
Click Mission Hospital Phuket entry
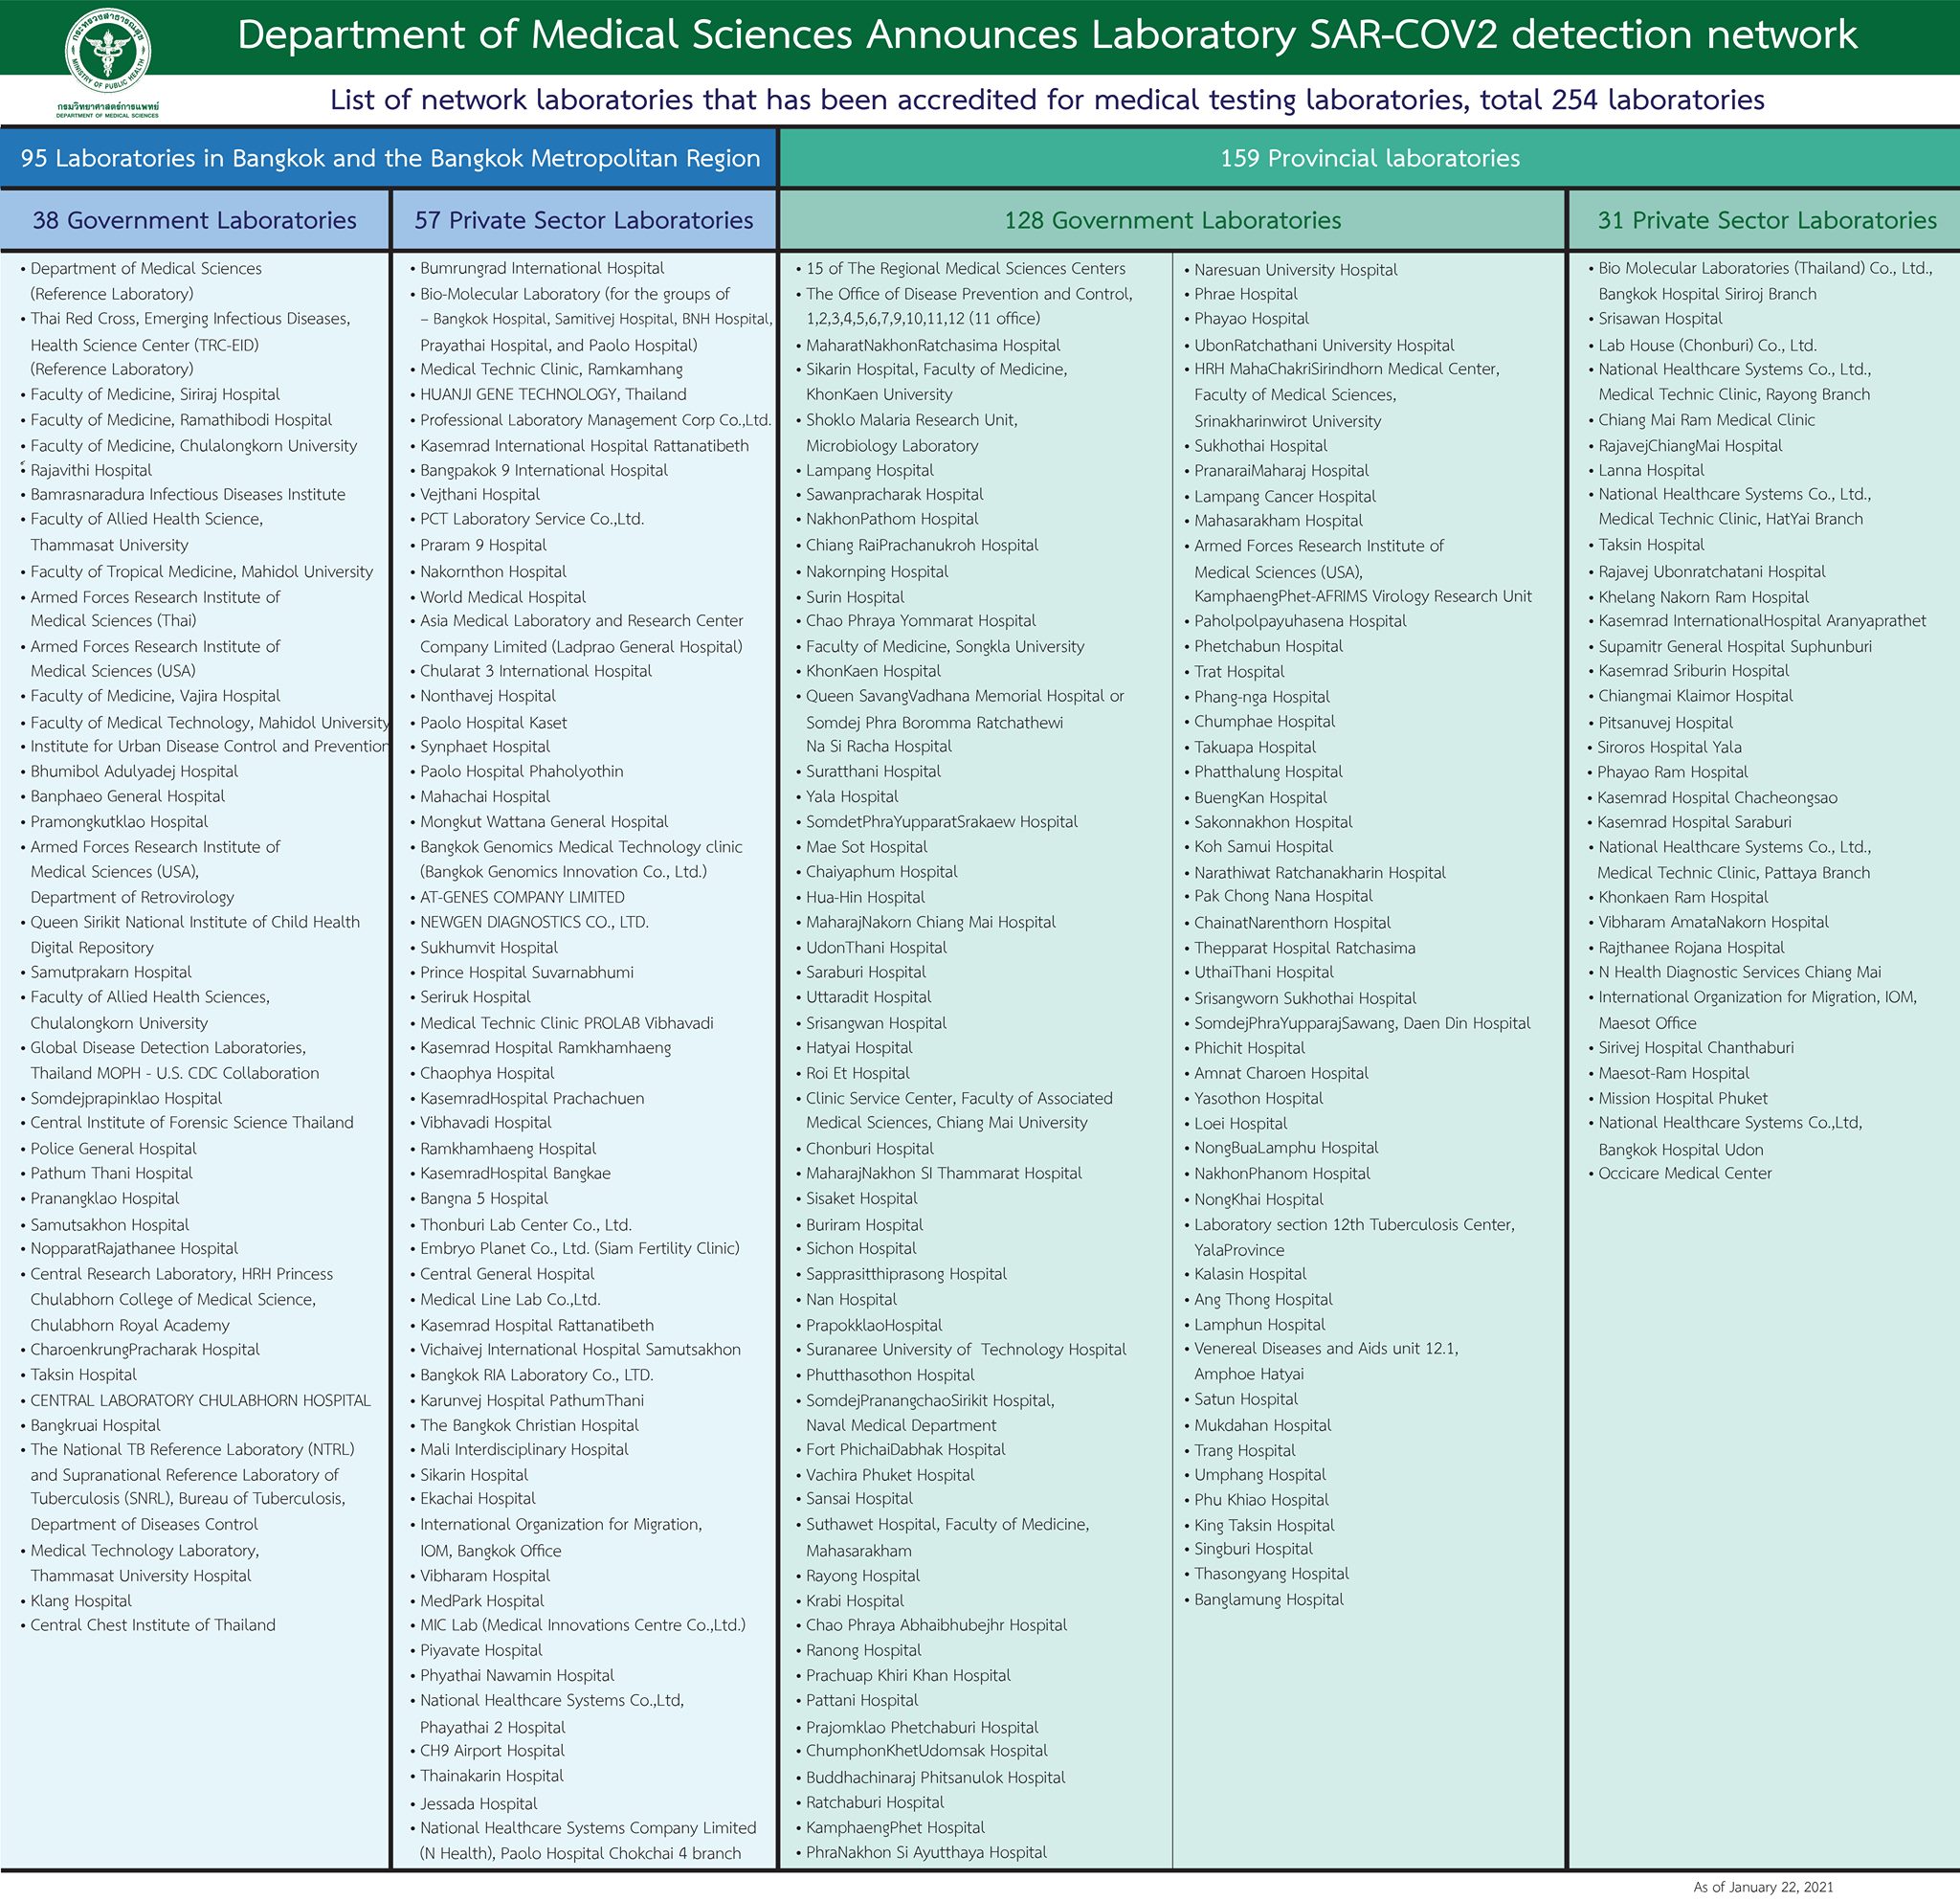(1682, 1098)
